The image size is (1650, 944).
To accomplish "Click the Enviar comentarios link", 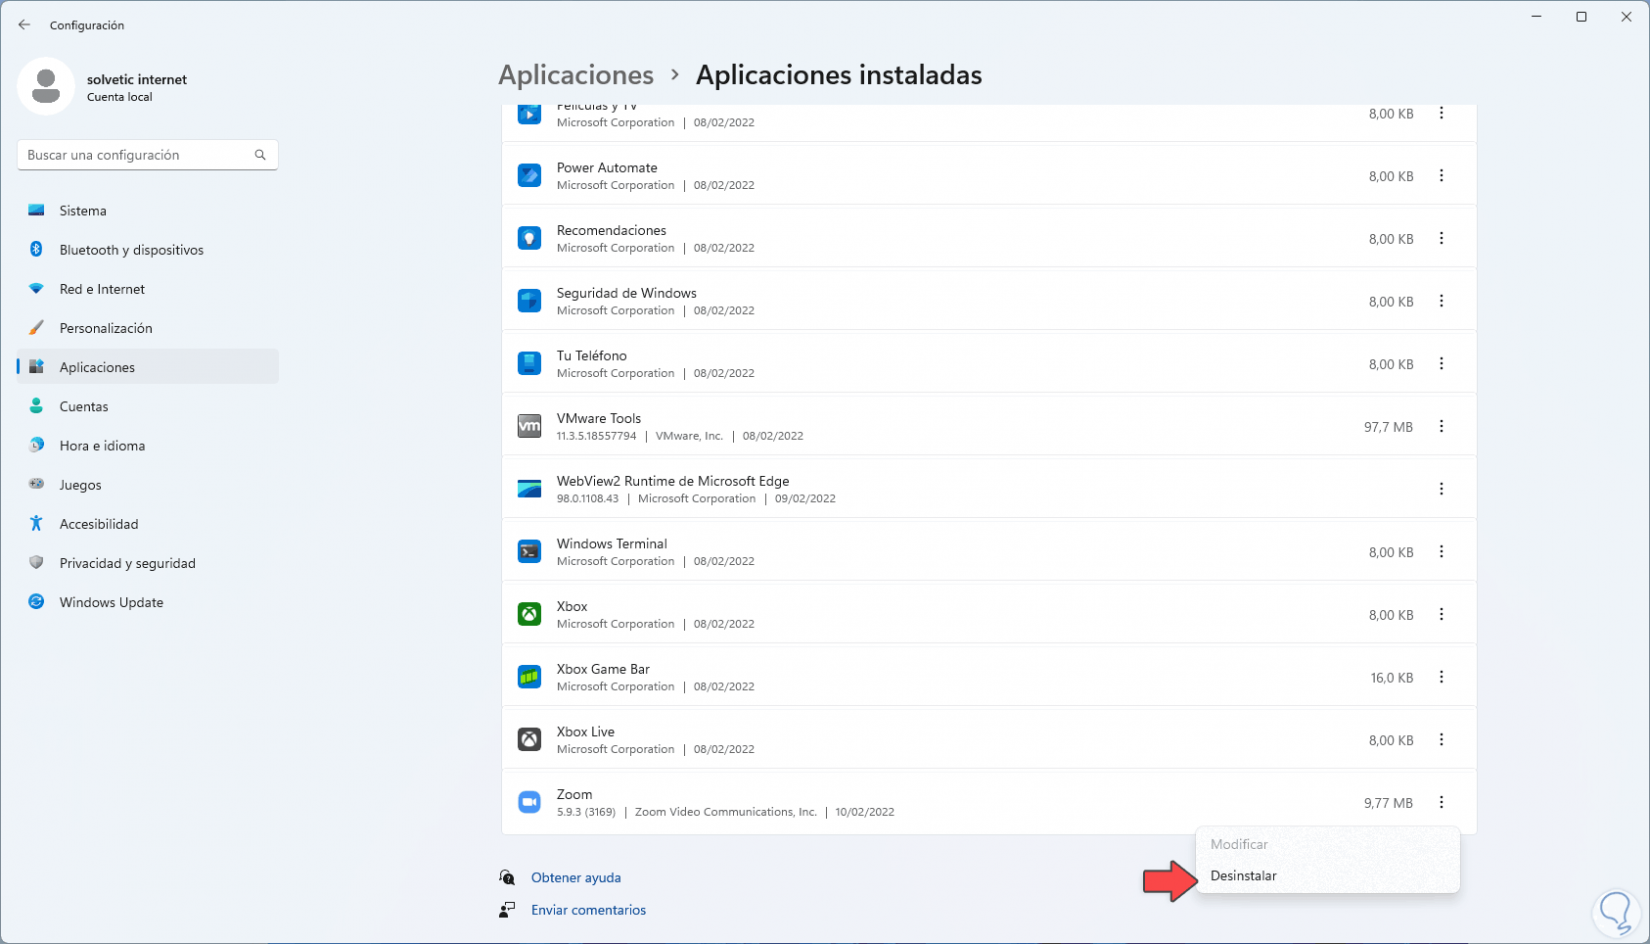I will pyautogui.click(x=588, y=910).
